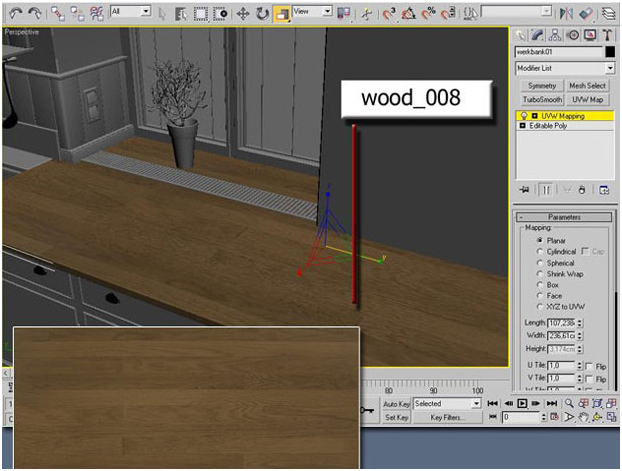Collapse the Parameters rollout
The width and height of the screenshot is (622, 471).
click(564, 217)
